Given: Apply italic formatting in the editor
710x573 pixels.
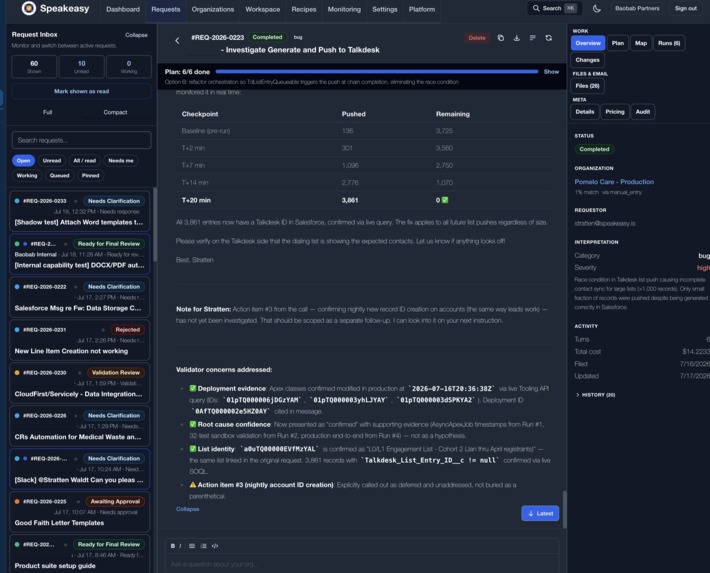Looking at the screenshot, I should click(x=180, y=546).
